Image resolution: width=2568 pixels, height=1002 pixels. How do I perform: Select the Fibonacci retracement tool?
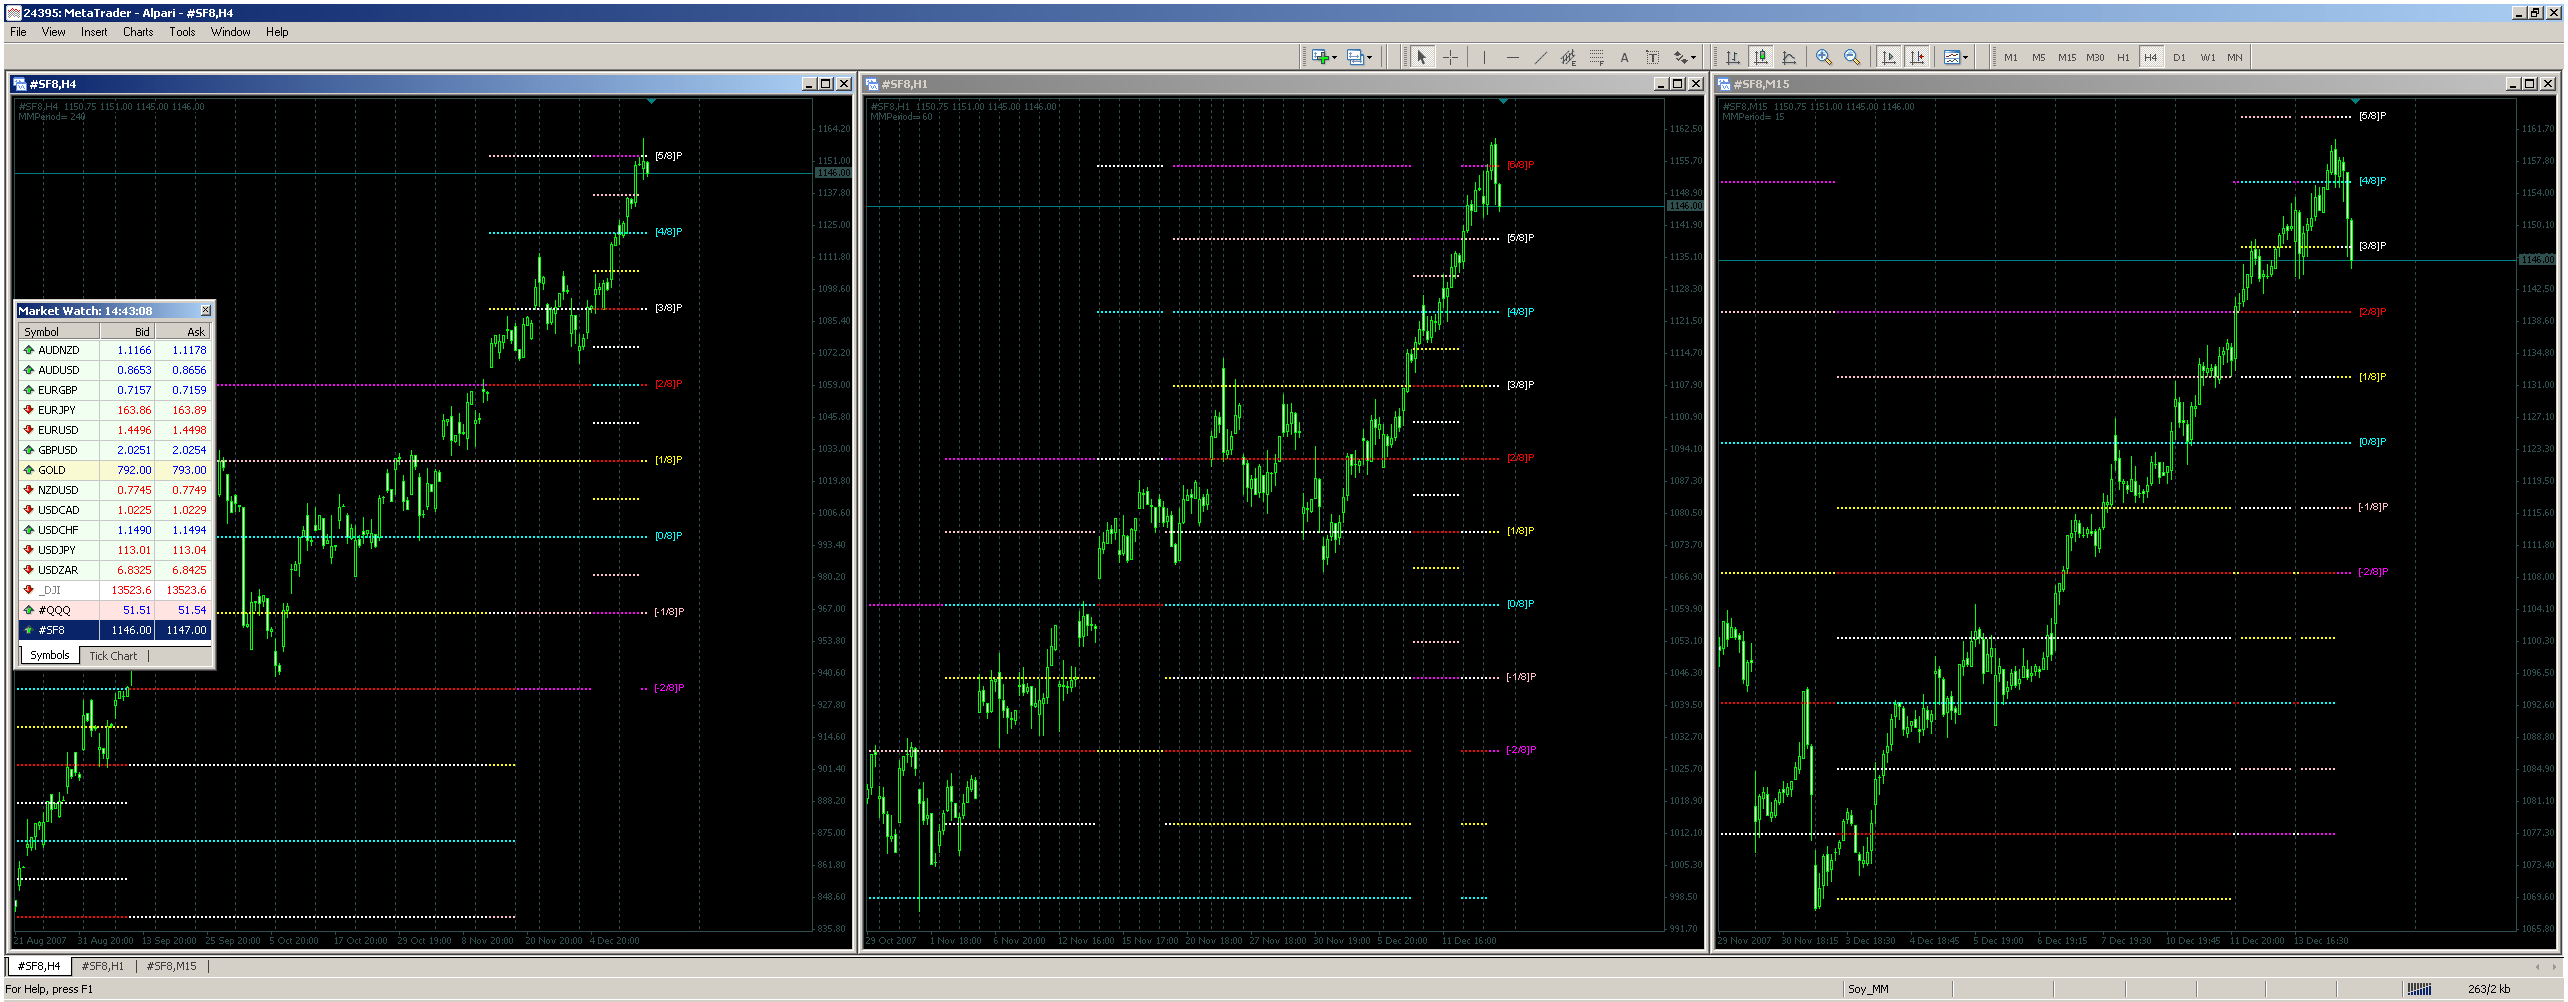pyautogui.click(x=1596, y=57)
